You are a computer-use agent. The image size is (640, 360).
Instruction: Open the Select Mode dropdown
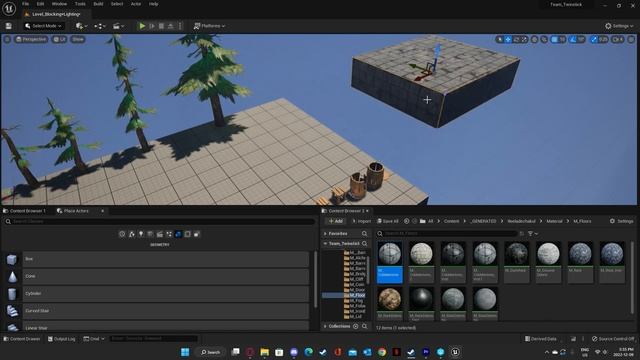[43, 26]
